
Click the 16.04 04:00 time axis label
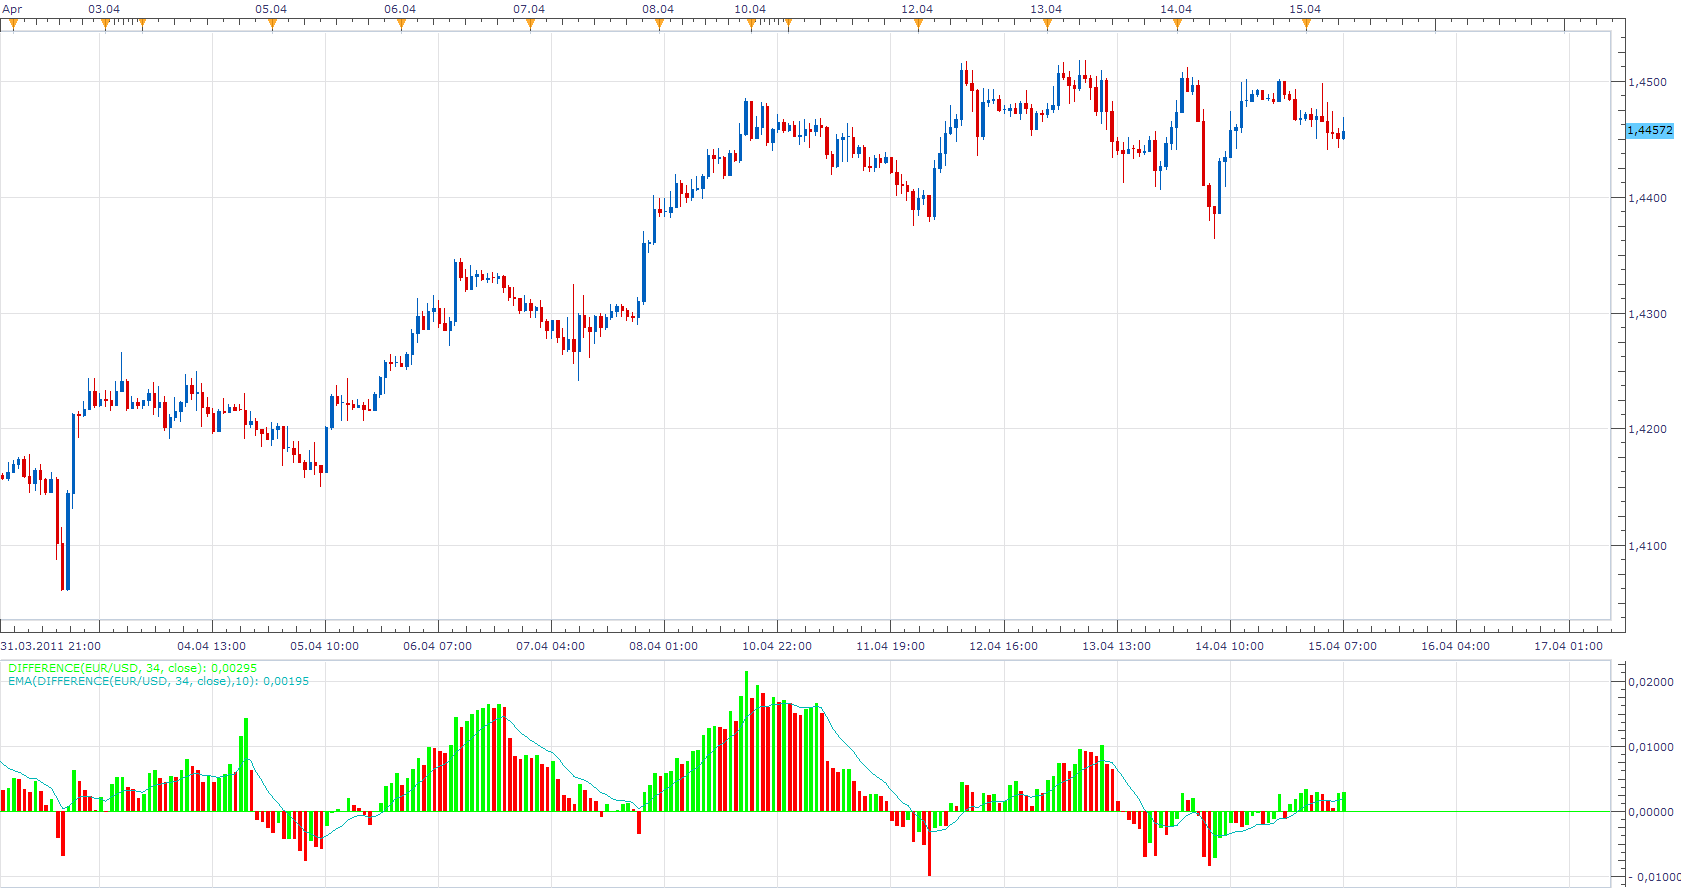1455,646
